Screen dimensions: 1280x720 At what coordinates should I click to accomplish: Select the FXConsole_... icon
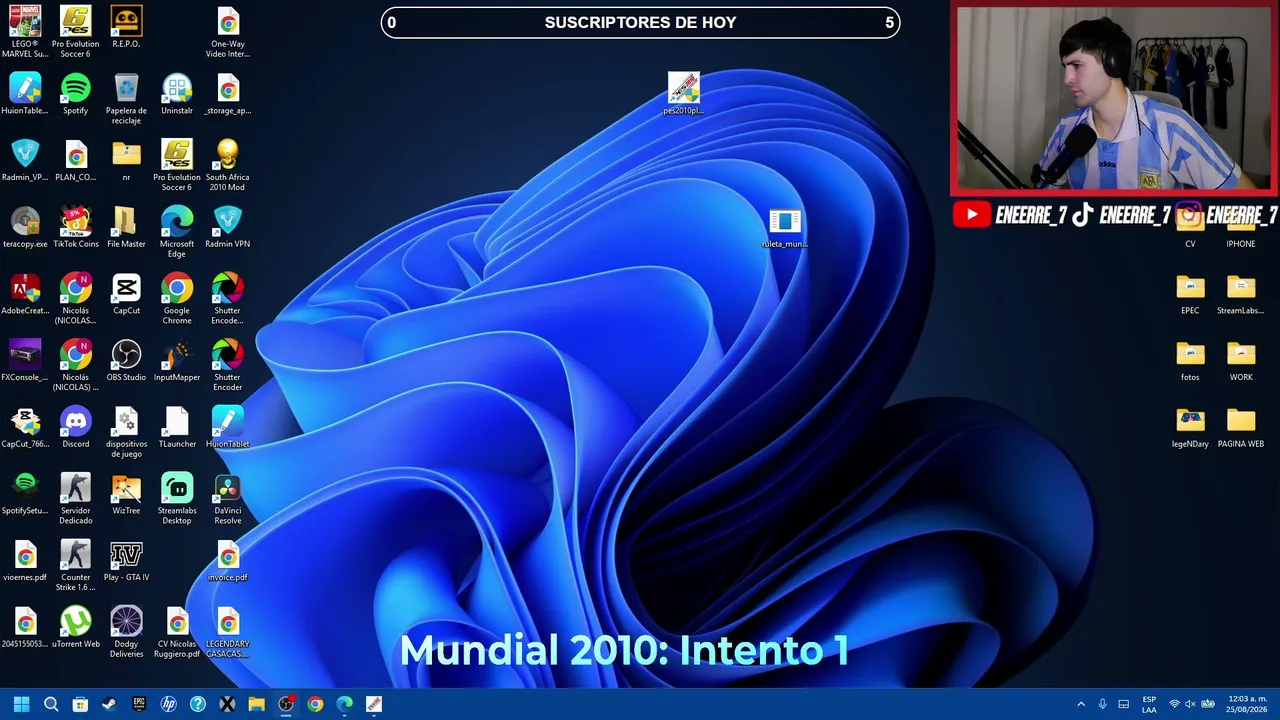25,362
